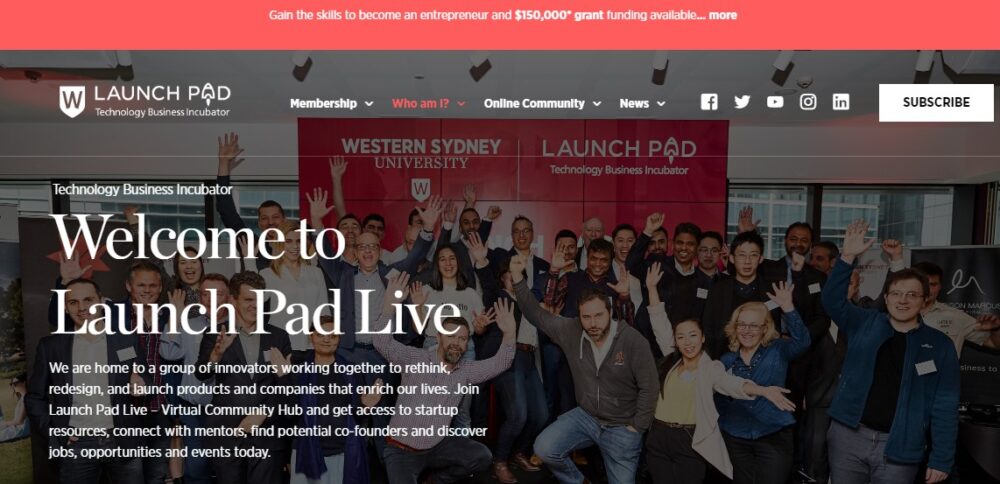Open the Twitter social icon

point(742,102)
